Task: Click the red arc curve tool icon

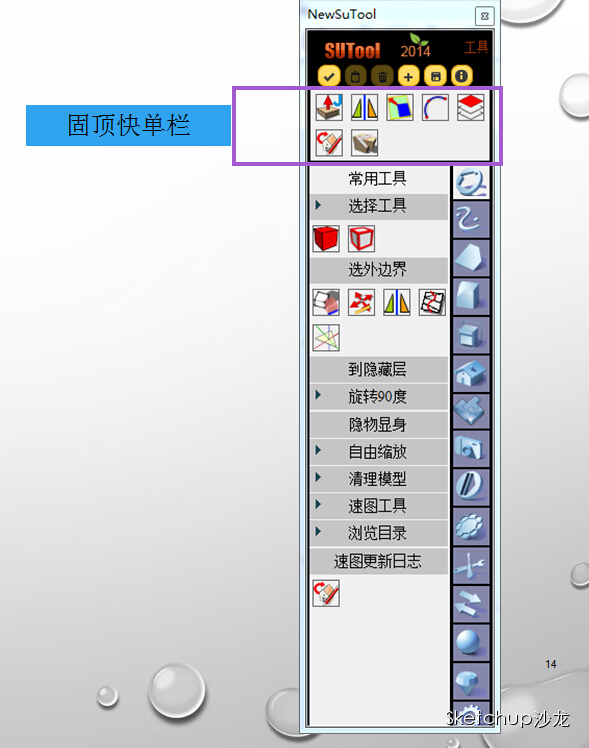Action: [435, 107]
